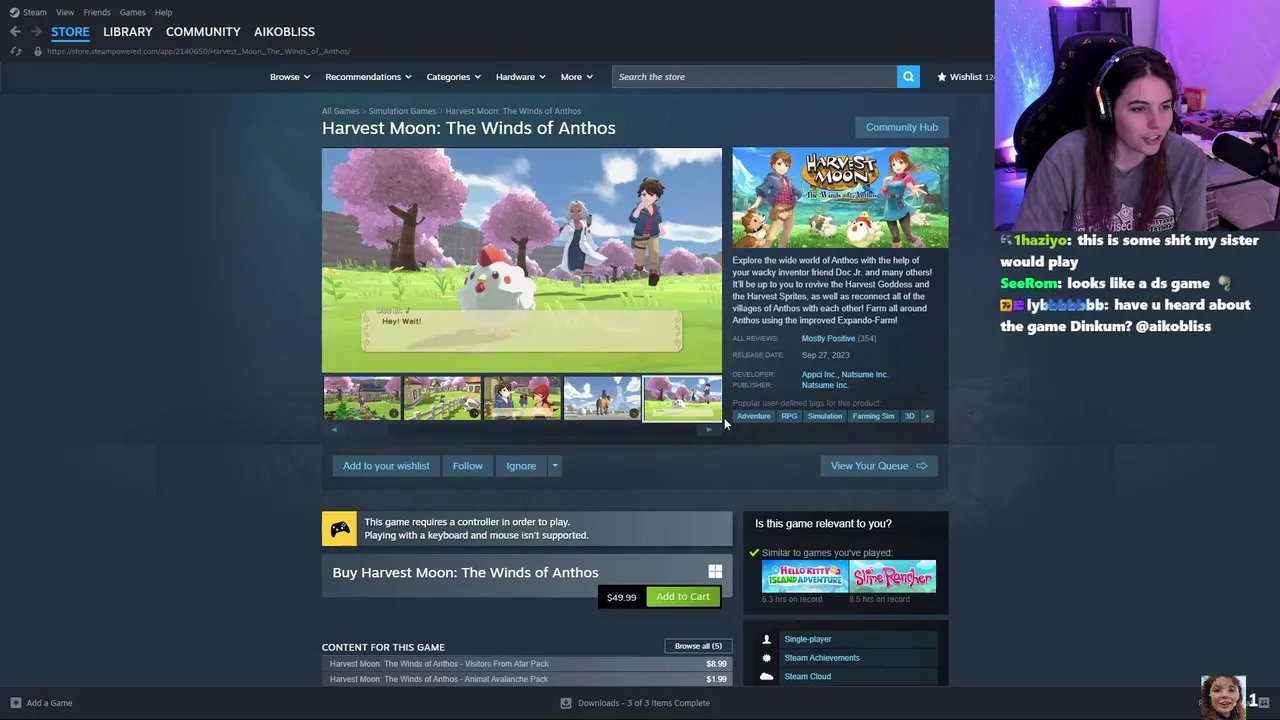Open the Recommendations dropdown
The height and width of the screenshot is (720, 1280).
(368, 77)
